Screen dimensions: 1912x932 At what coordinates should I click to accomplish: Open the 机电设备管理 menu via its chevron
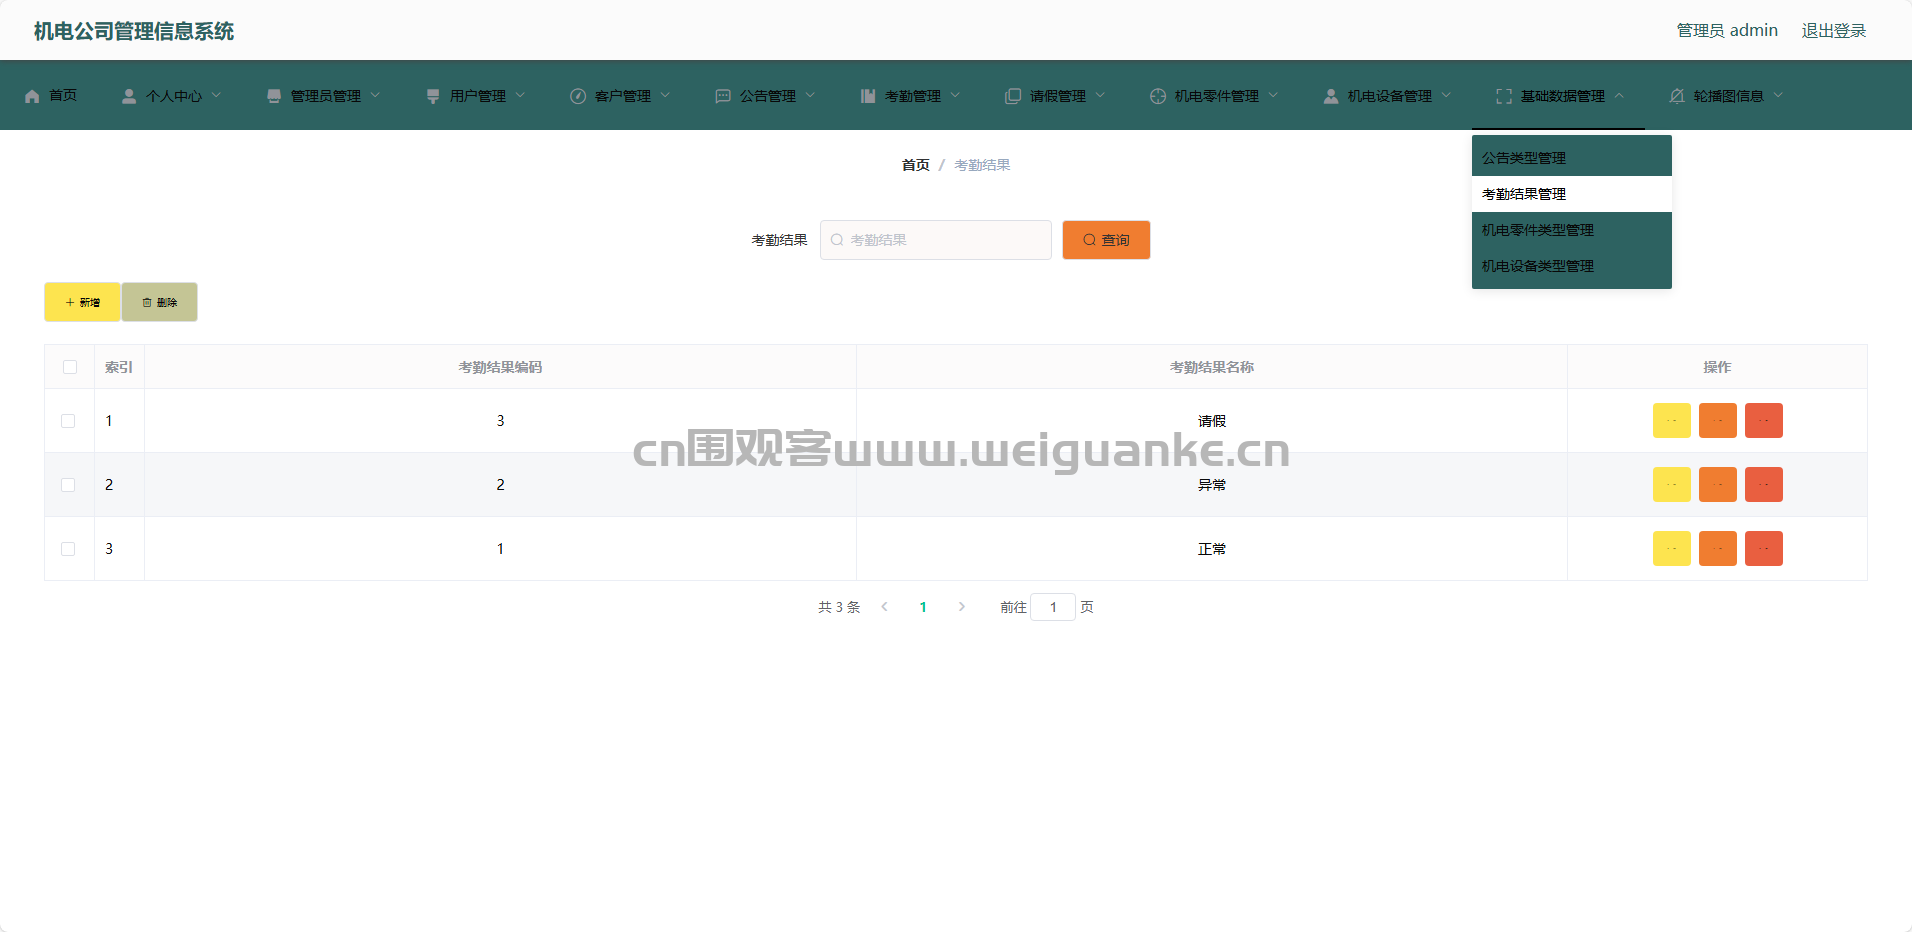[1446, 95]
